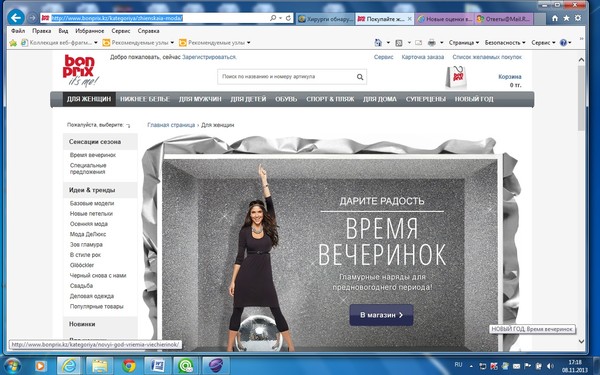Open the browser home icon
600x375 pixels.
pyautogui.click(x=554, y=18)
